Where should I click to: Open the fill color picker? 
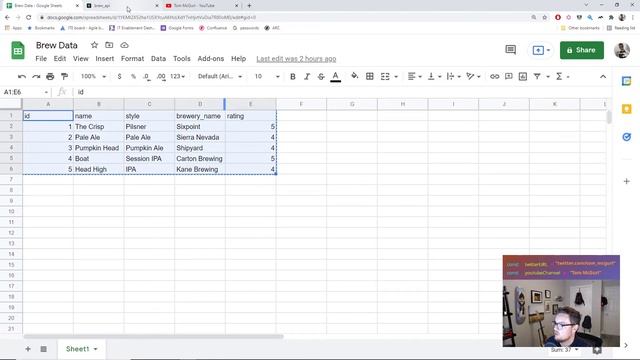(355, 76)
